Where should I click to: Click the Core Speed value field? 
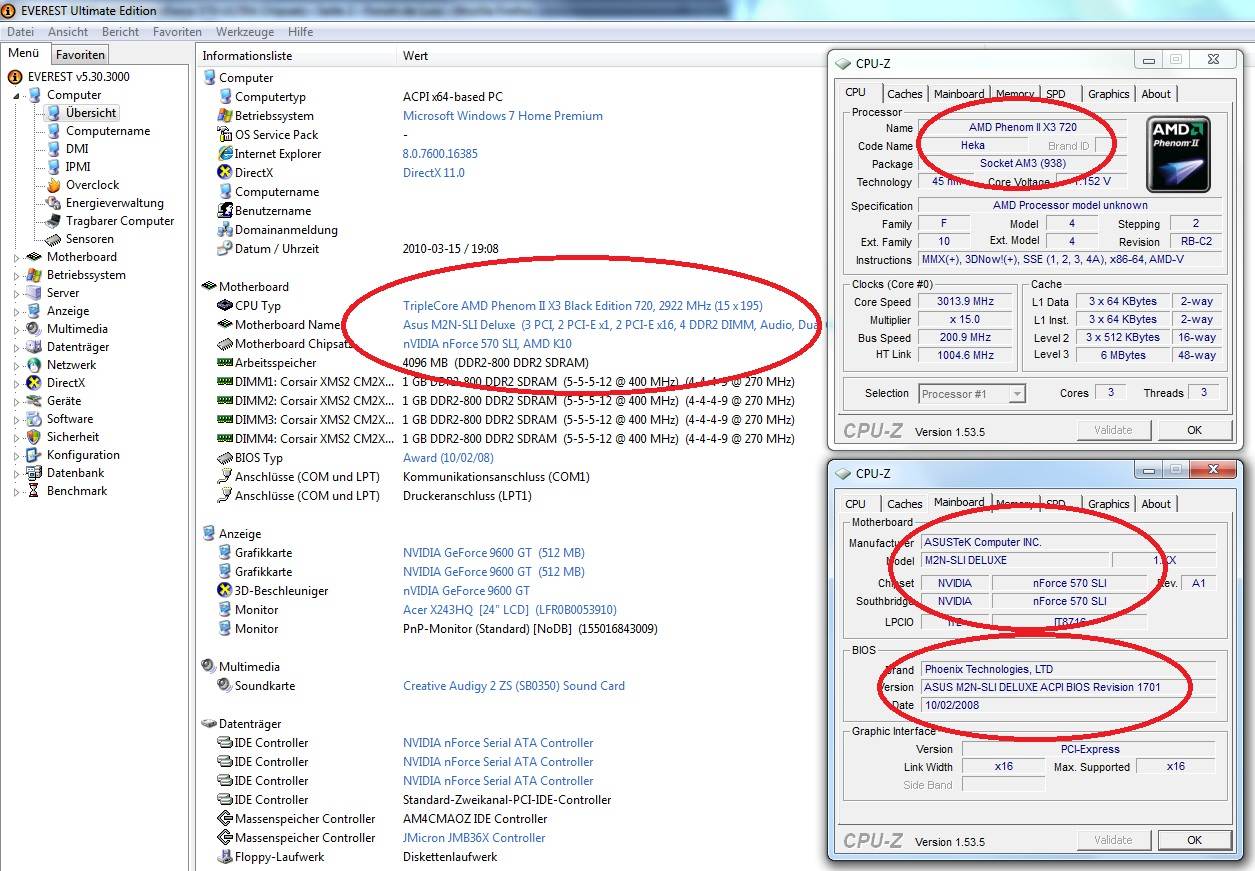pos(965,302)
